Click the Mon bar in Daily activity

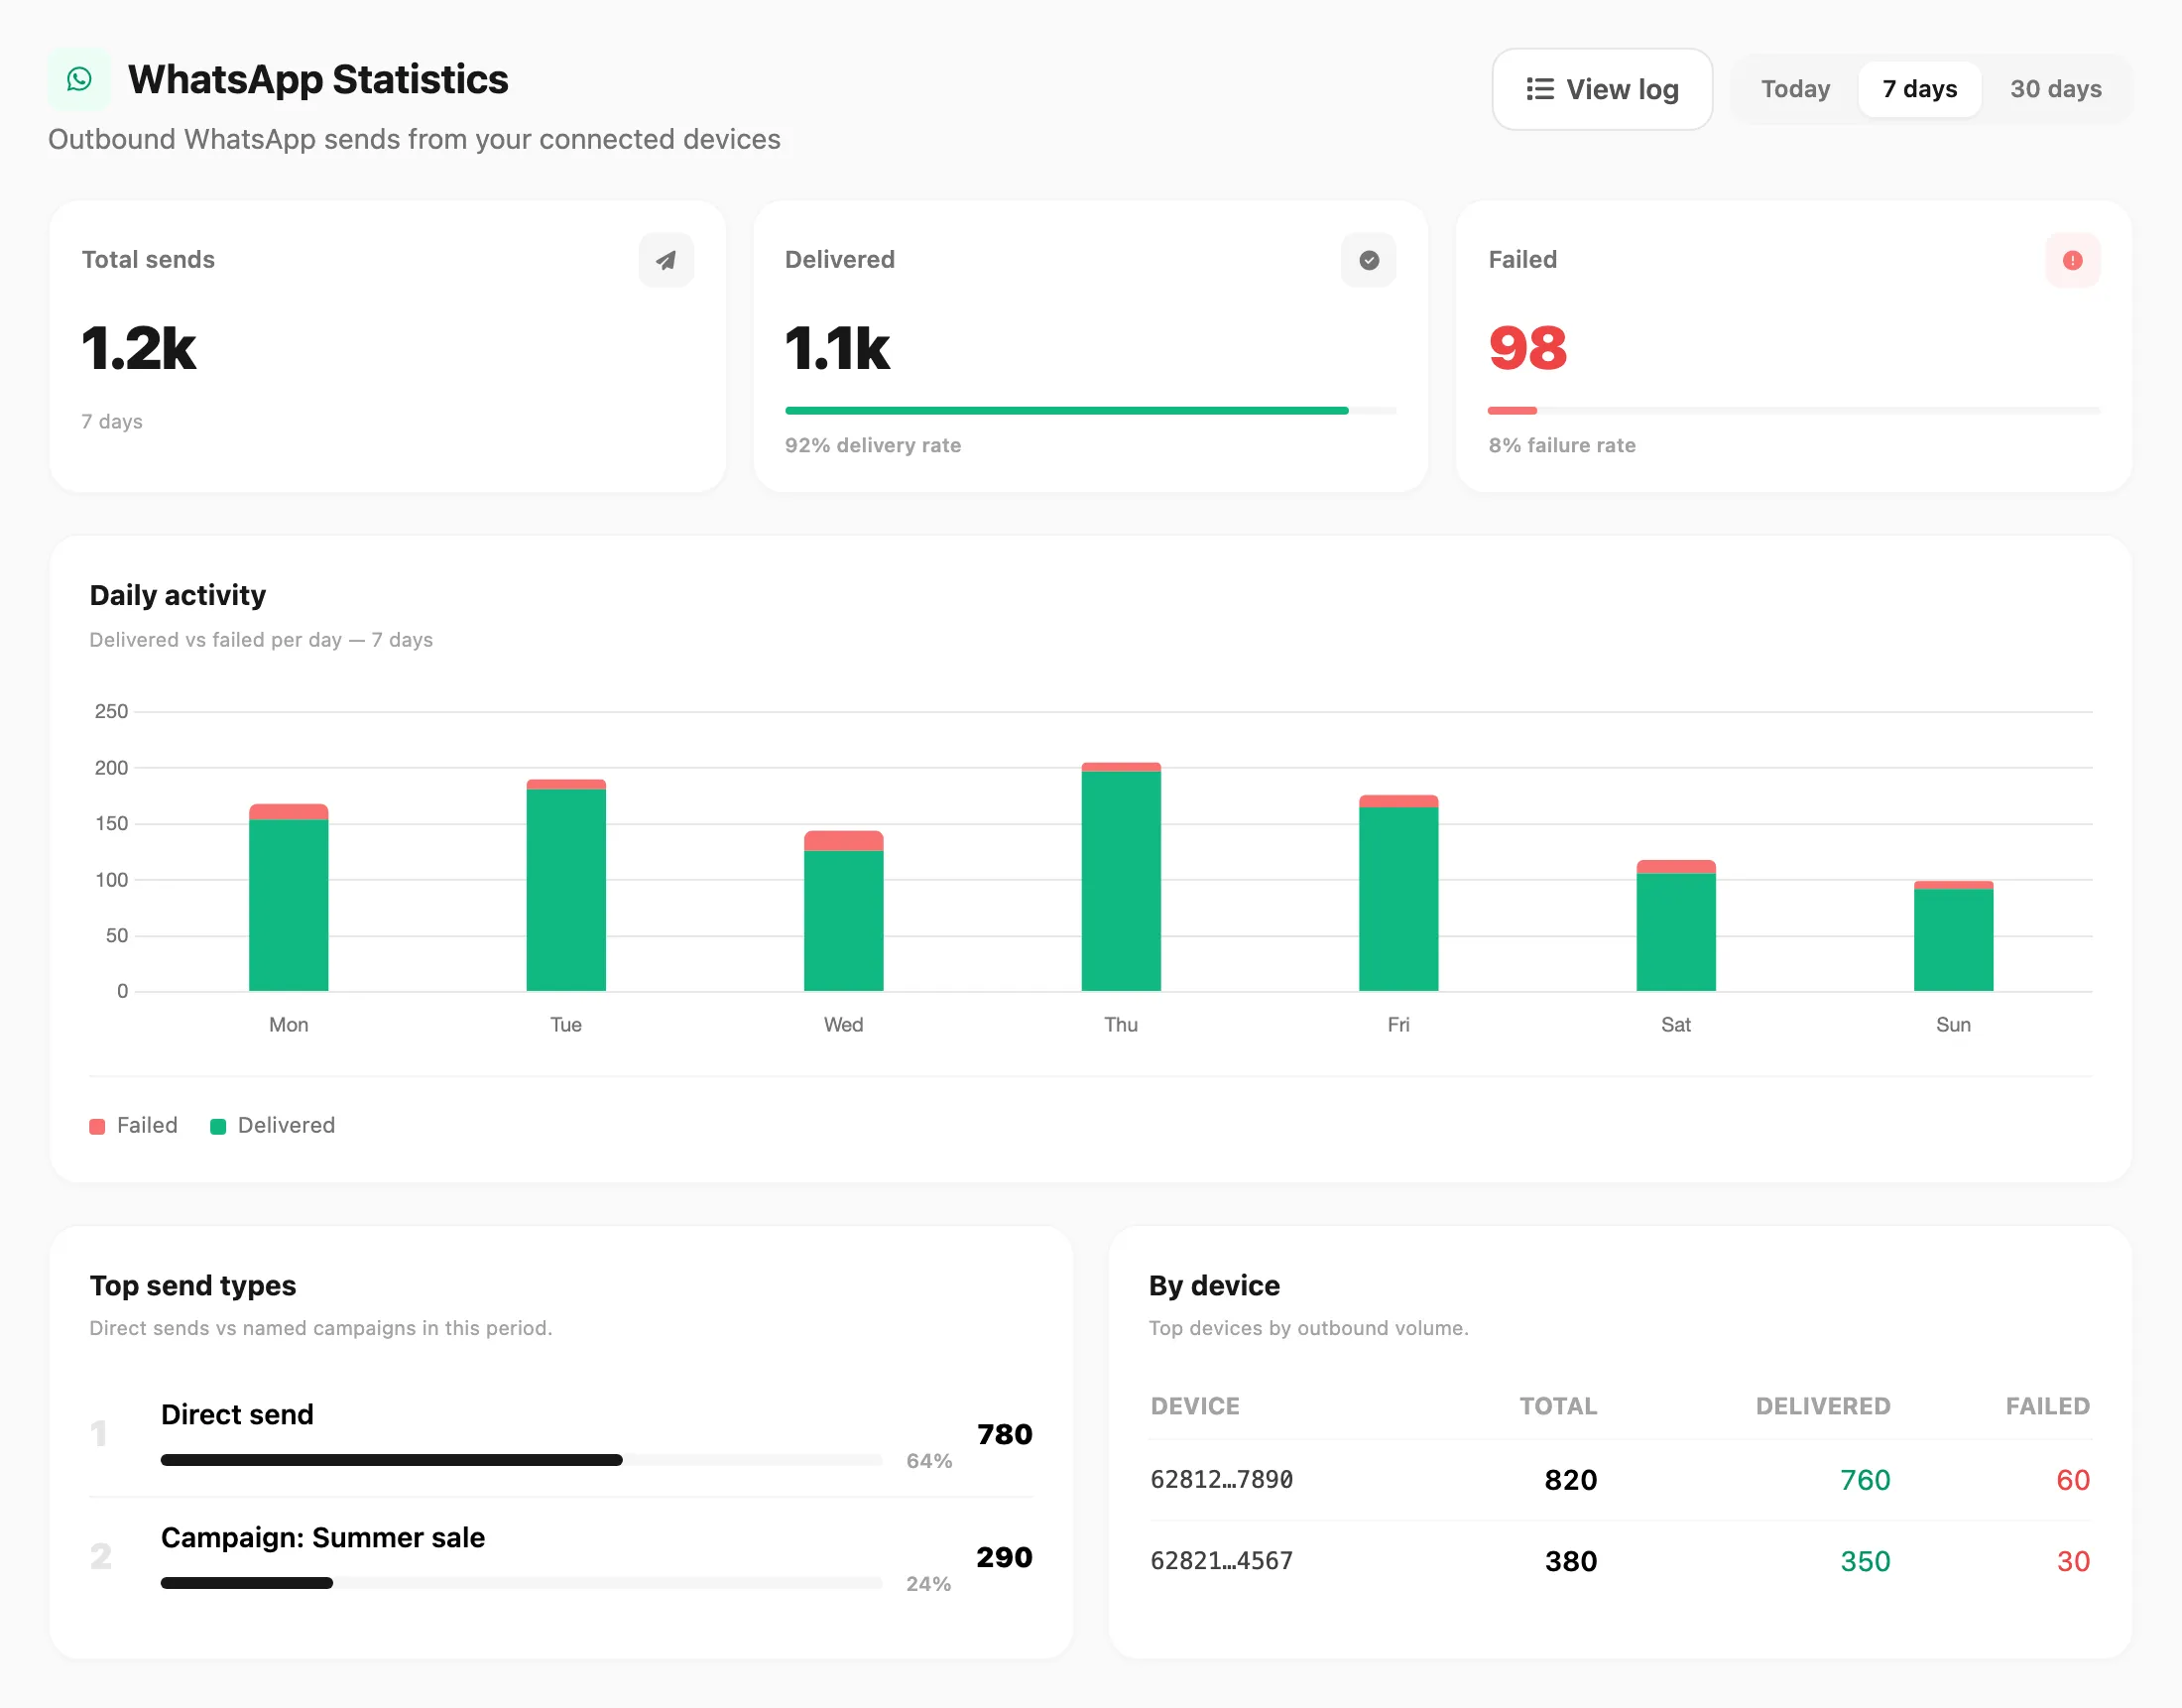pyautogui.click(x=288, y=897)
